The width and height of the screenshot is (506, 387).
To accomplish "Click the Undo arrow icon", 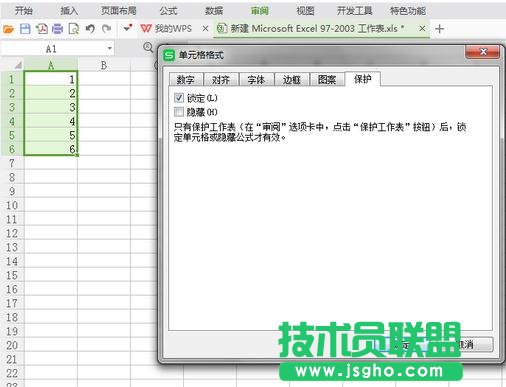I will pyautogui.click(x=90, y=29).
